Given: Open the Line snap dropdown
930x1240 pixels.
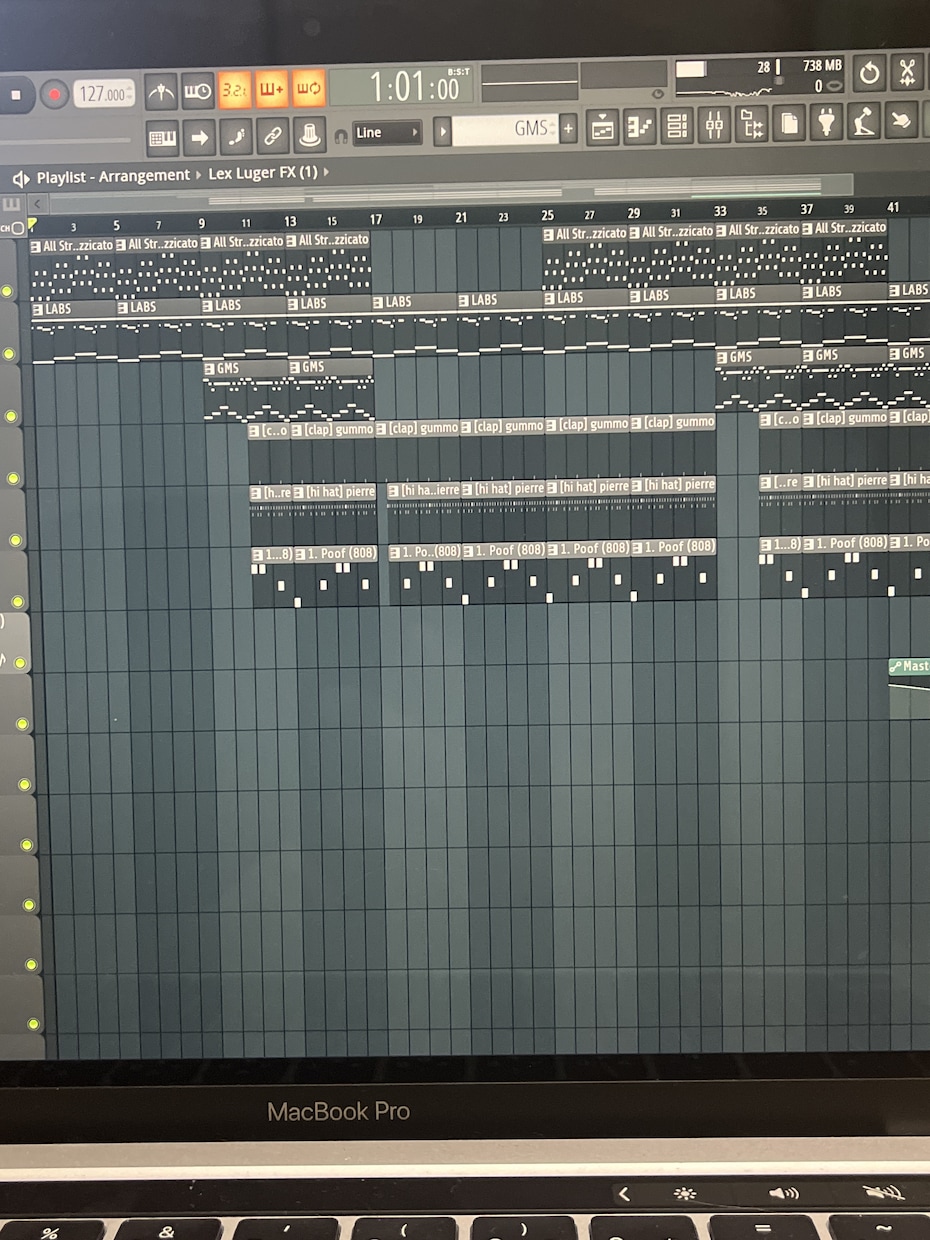Looking at the screenshot, I should [388, 132].
